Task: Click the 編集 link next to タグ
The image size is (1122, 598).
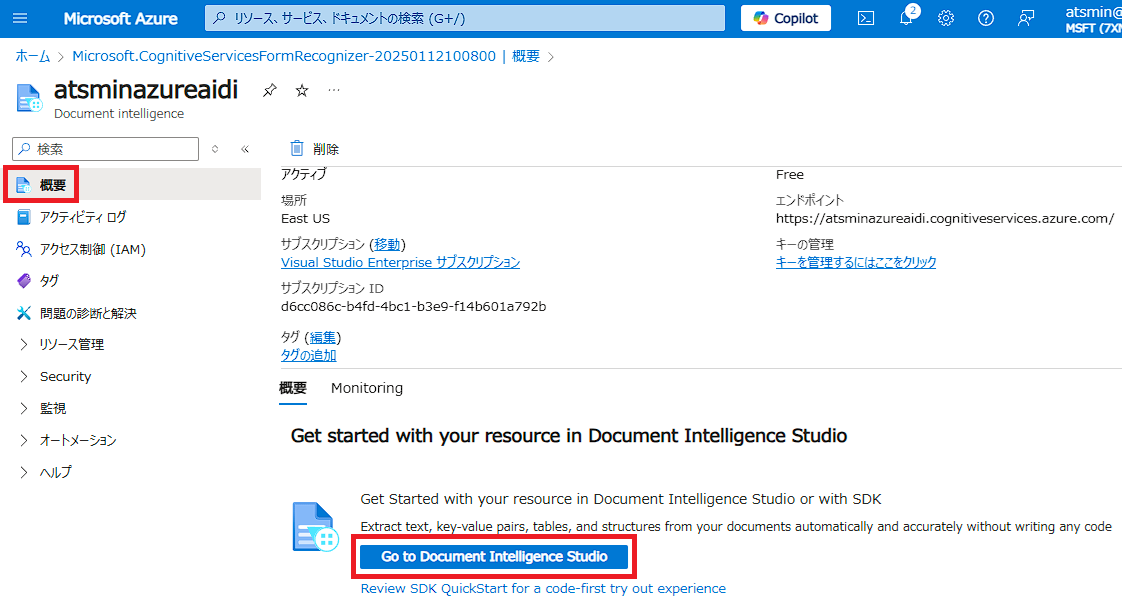Action: [x=323, y=337]
